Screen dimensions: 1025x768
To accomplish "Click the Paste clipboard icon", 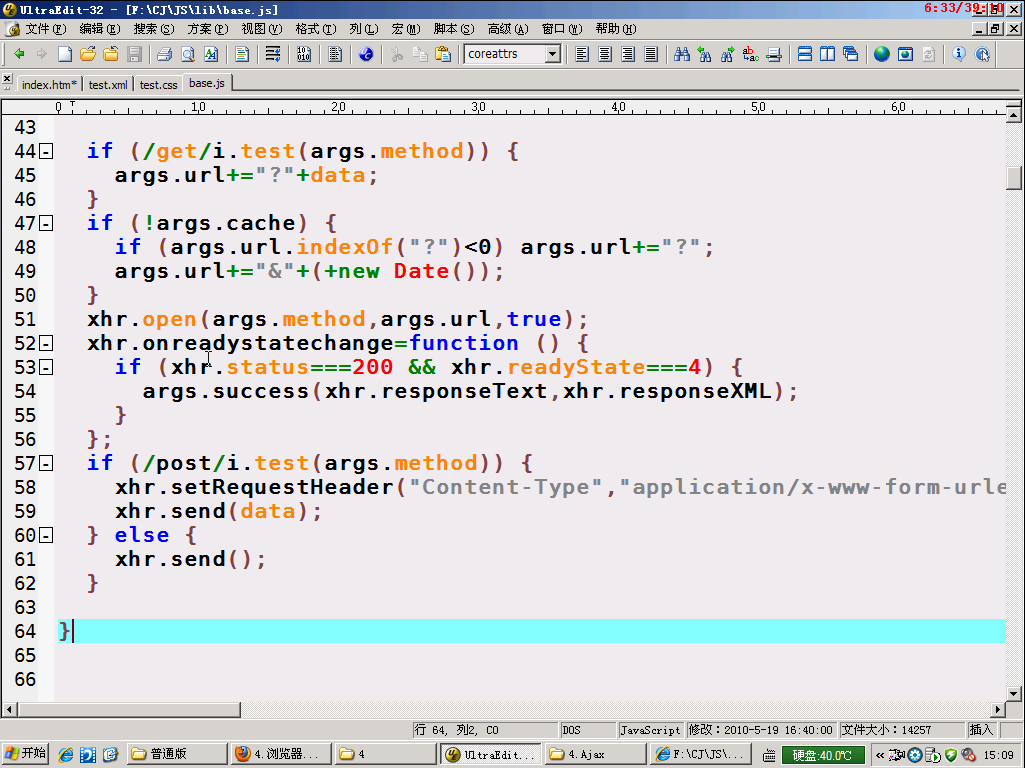I will 443,54.
